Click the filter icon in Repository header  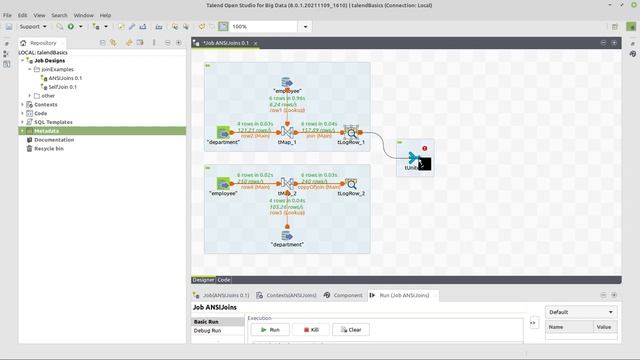[x=113, y=42]
